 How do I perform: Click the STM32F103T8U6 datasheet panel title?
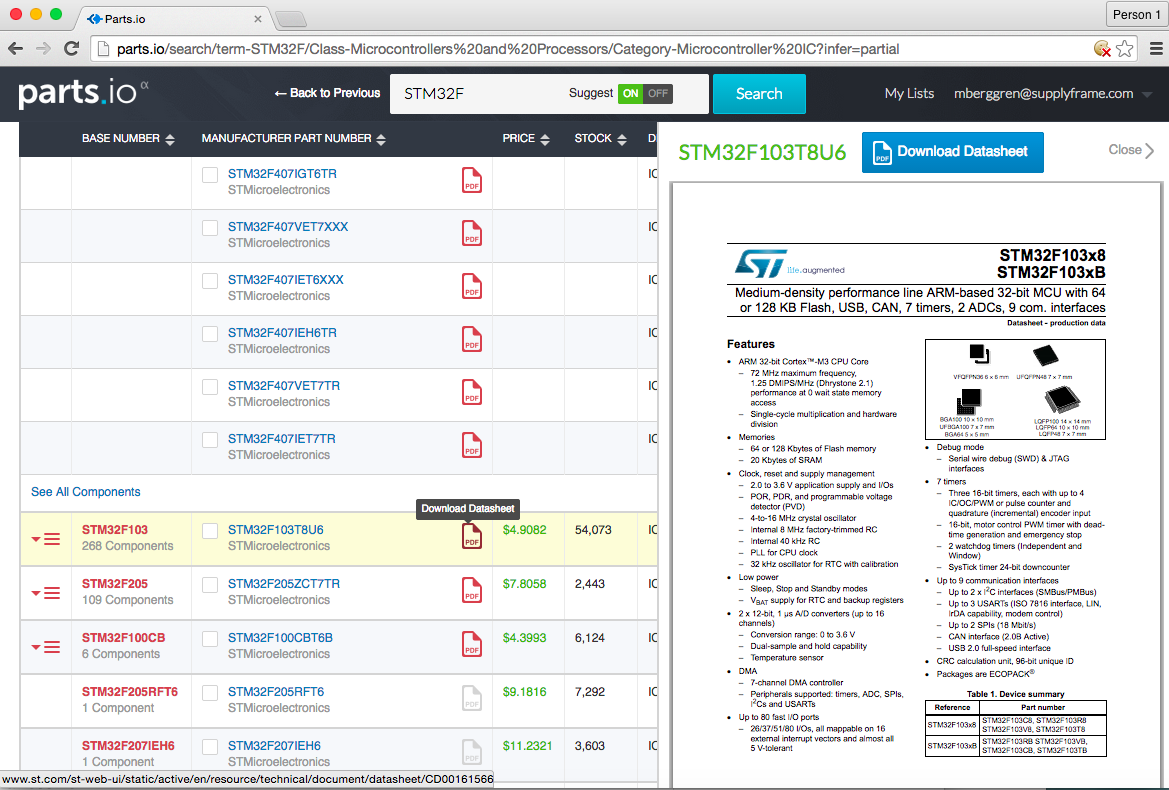tap(762, 153)
